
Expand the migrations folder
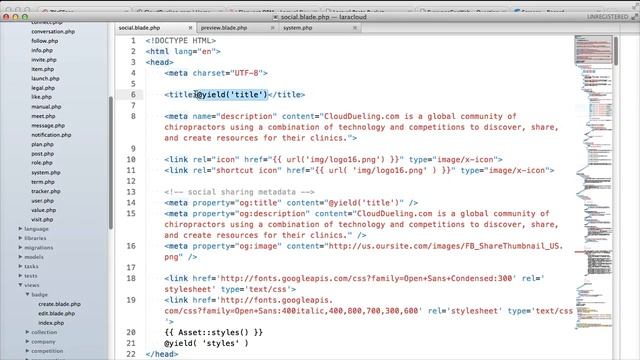20,247
